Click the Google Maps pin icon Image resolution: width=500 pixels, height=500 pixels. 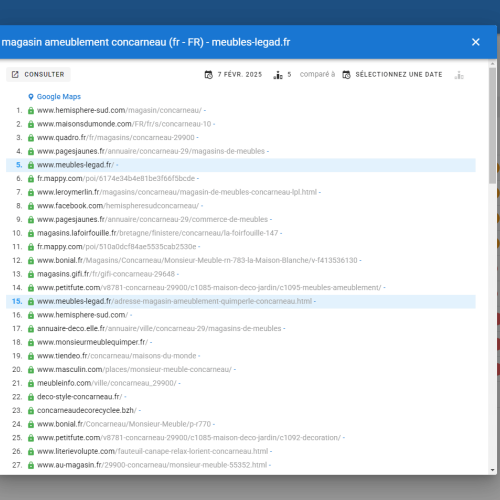31,97
